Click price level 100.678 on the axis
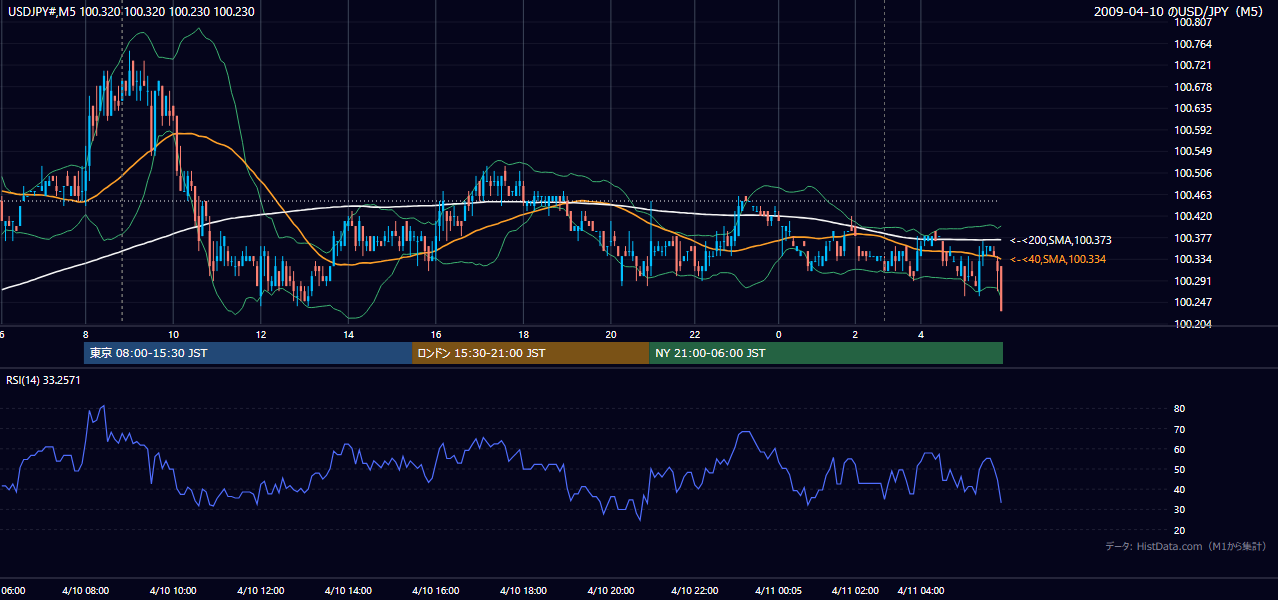Image resolution: width=1278 pixels, height=600 pixels. (x=1193, y=87)
